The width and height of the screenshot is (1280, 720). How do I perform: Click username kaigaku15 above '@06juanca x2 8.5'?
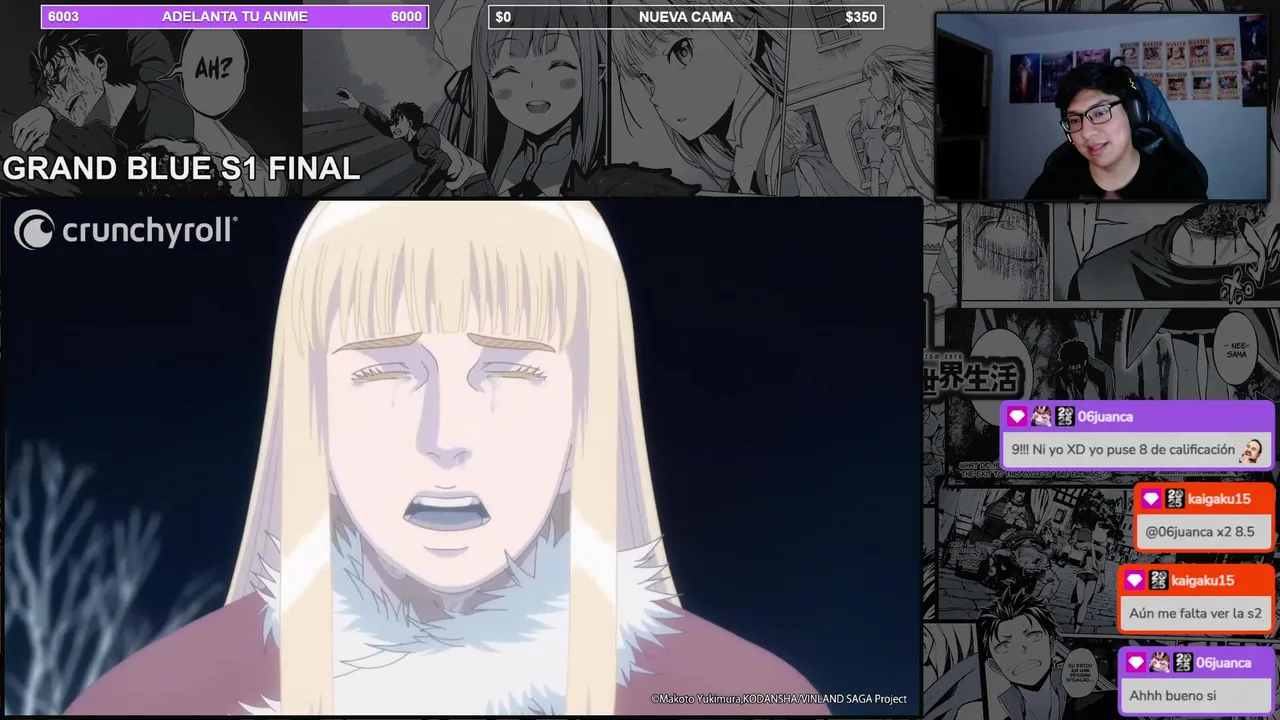[x=1219, y=499]
